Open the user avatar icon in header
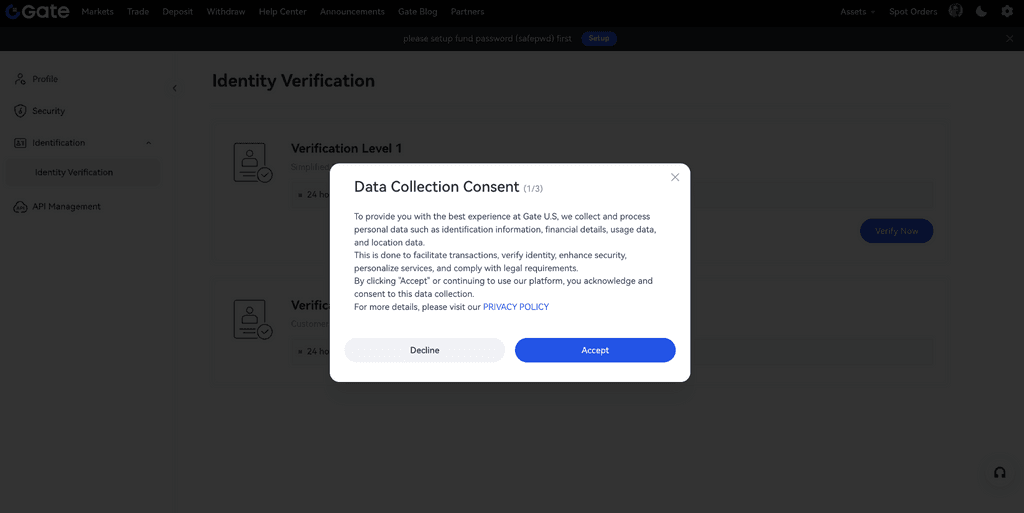 tap(955, 11)
